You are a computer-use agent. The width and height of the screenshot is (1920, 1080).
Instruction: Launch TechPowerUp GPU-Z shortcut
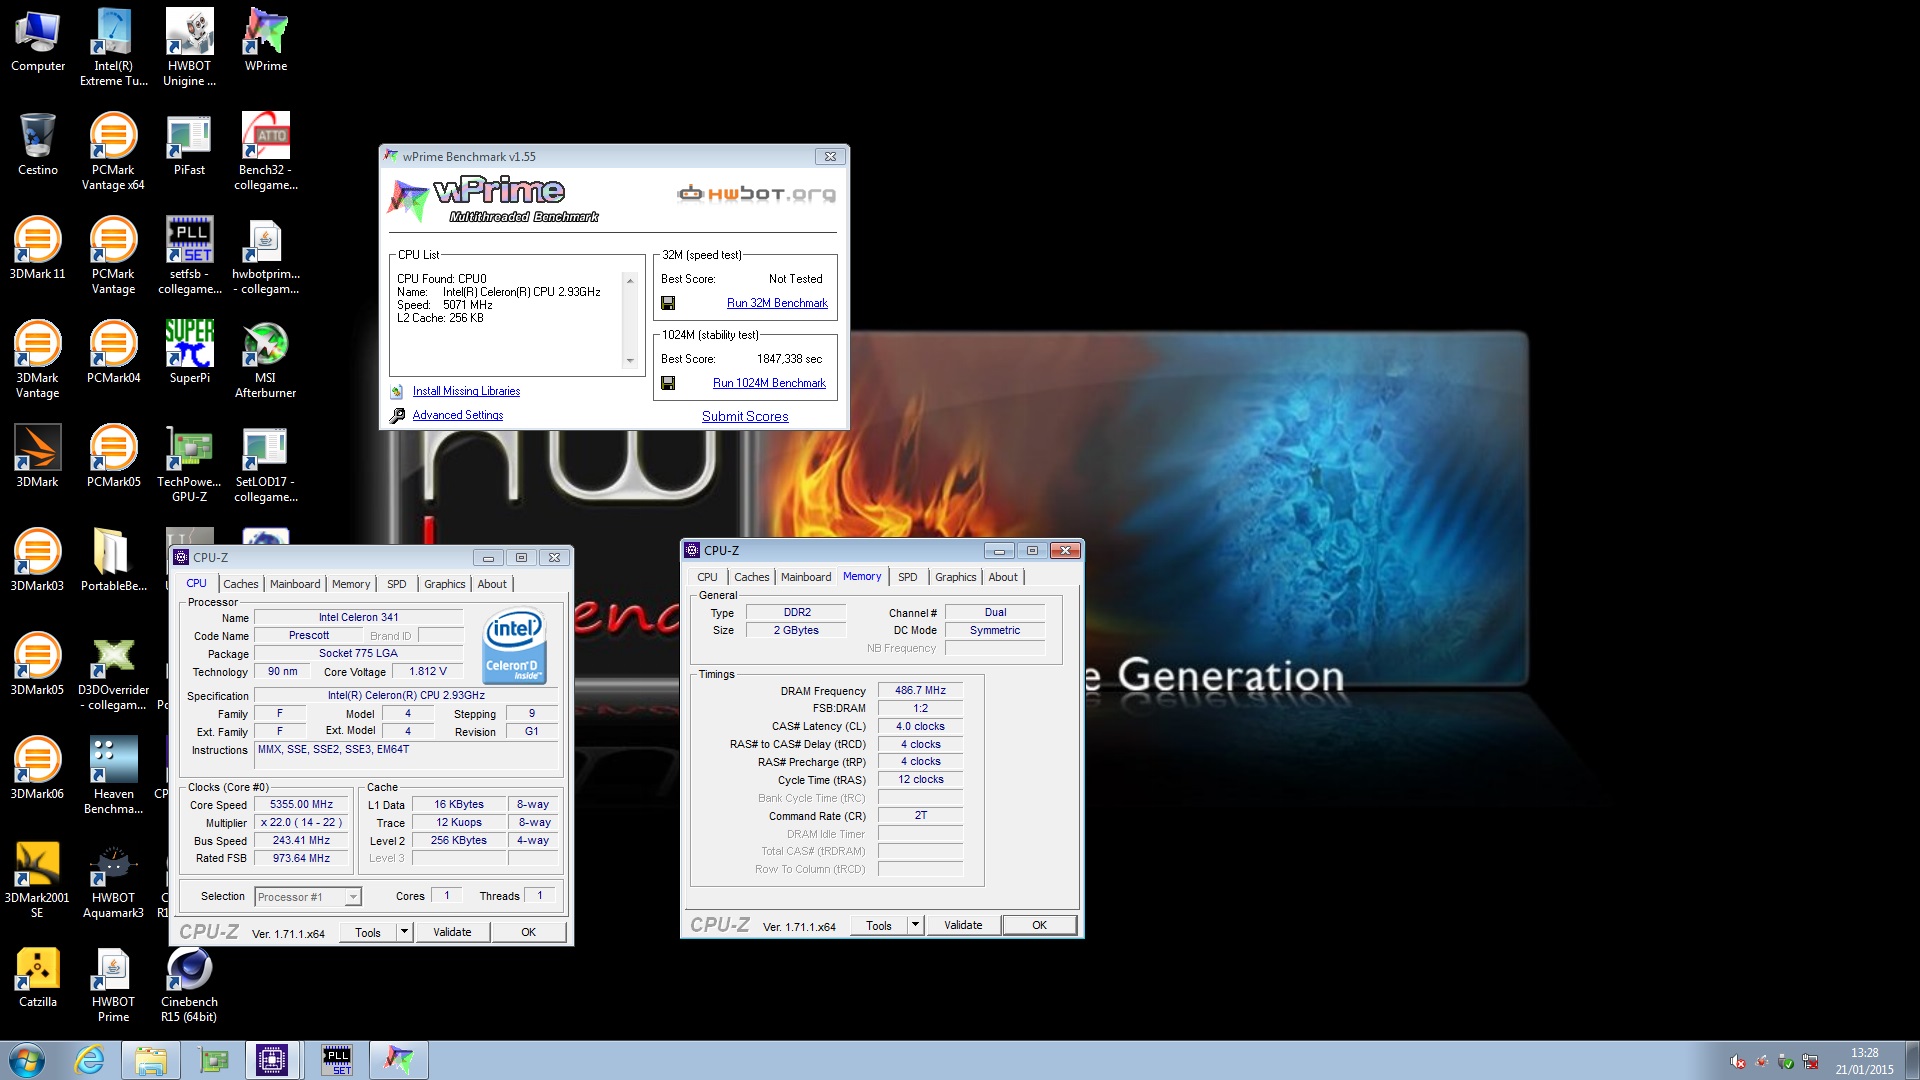(189, 462)
